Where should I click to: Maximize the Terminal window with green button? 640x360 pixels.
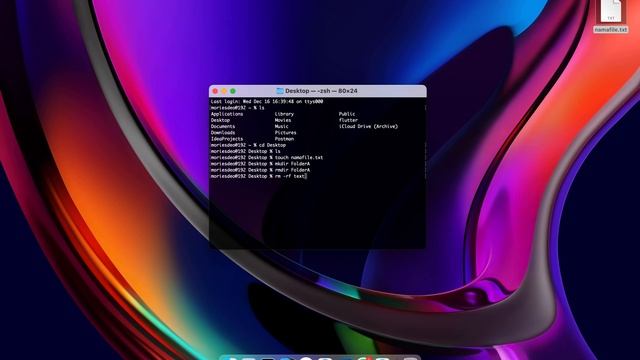233,91
